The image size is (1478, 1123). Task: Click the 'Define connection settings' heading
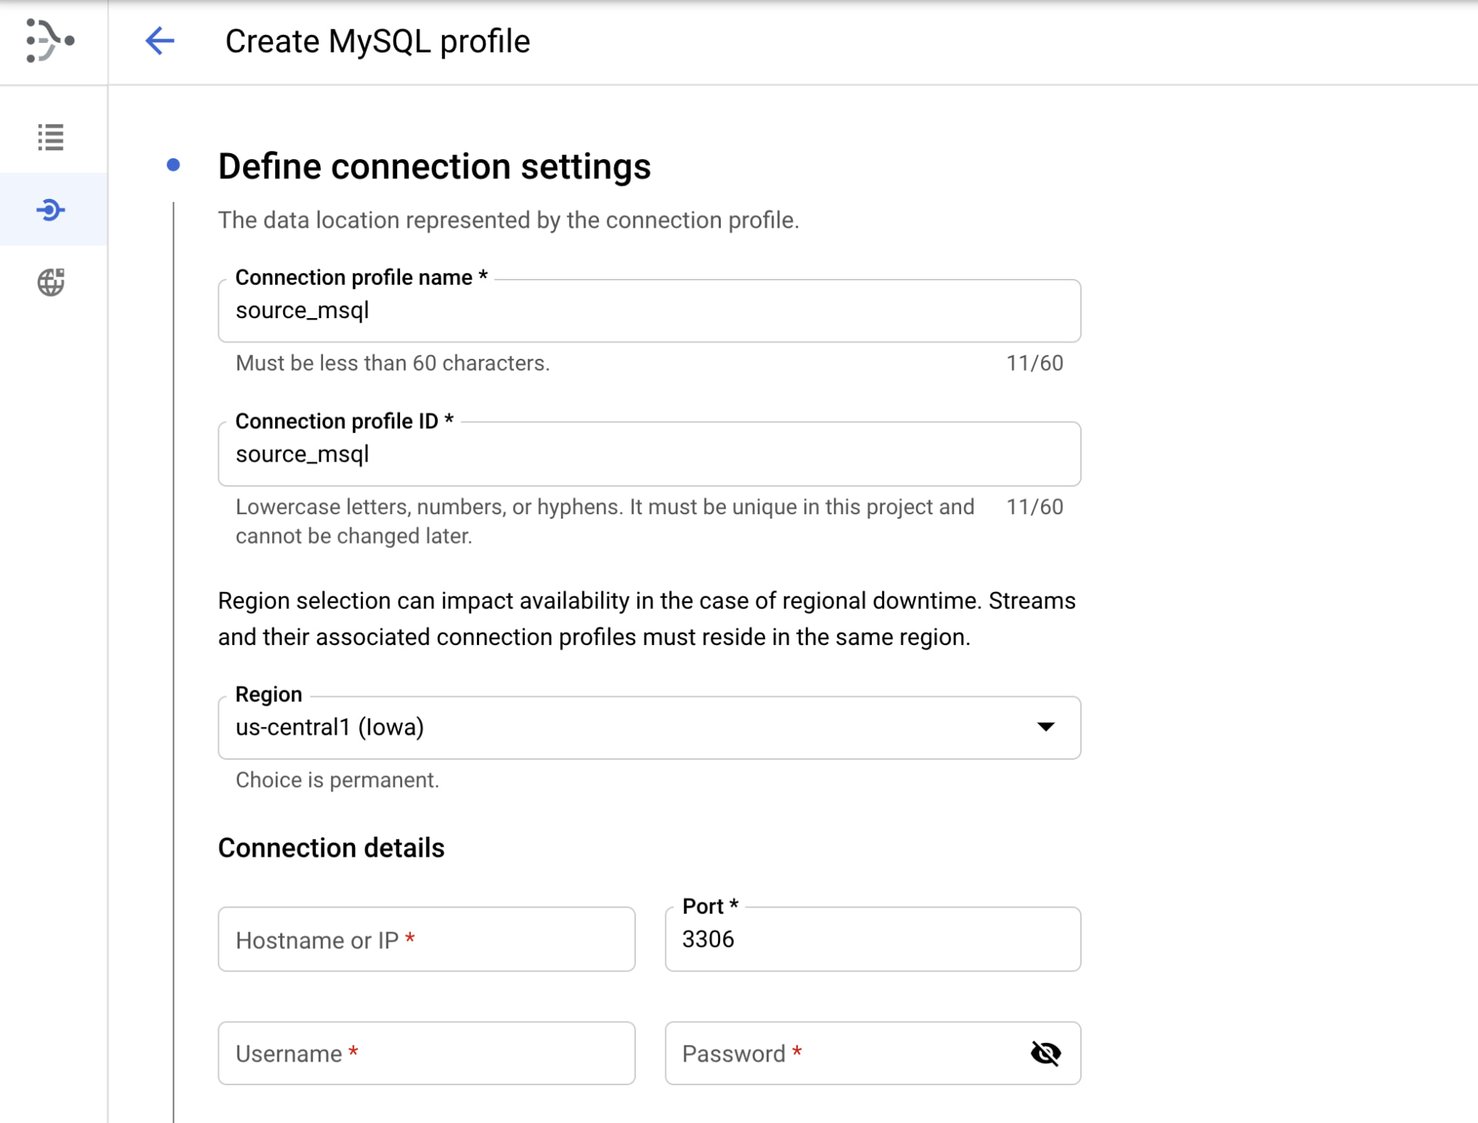coord(434,166)
